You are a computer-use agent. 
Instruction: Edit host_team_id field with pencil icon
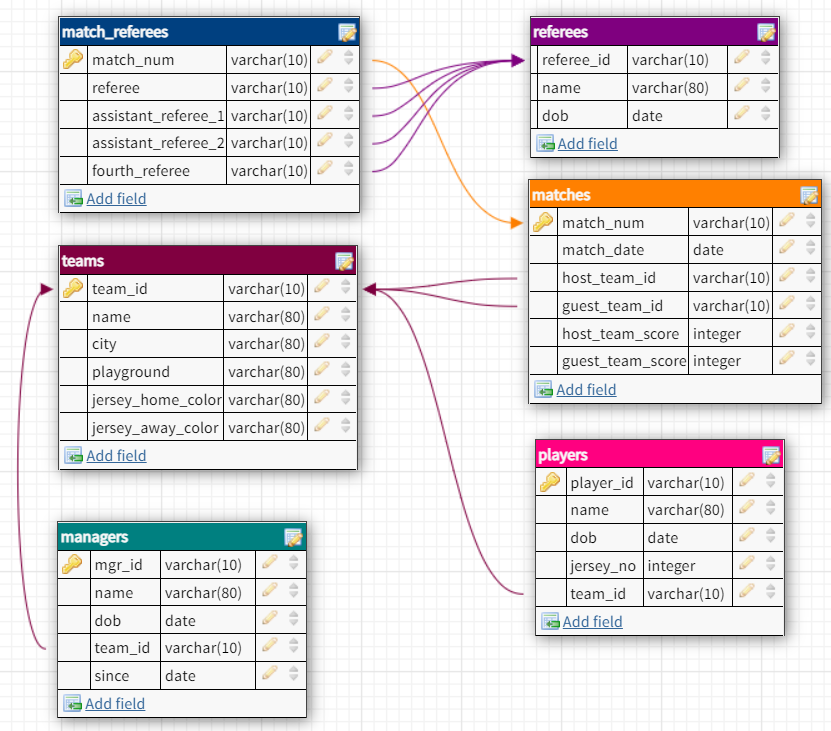pyautogui.click(x=787, y=275)
